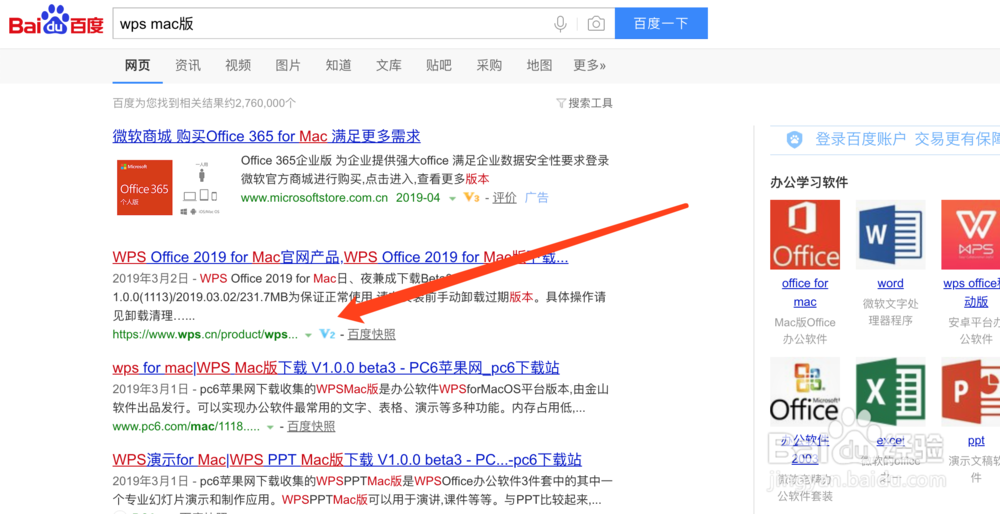
Task: Click the word text link
Action: click(890, 283)
